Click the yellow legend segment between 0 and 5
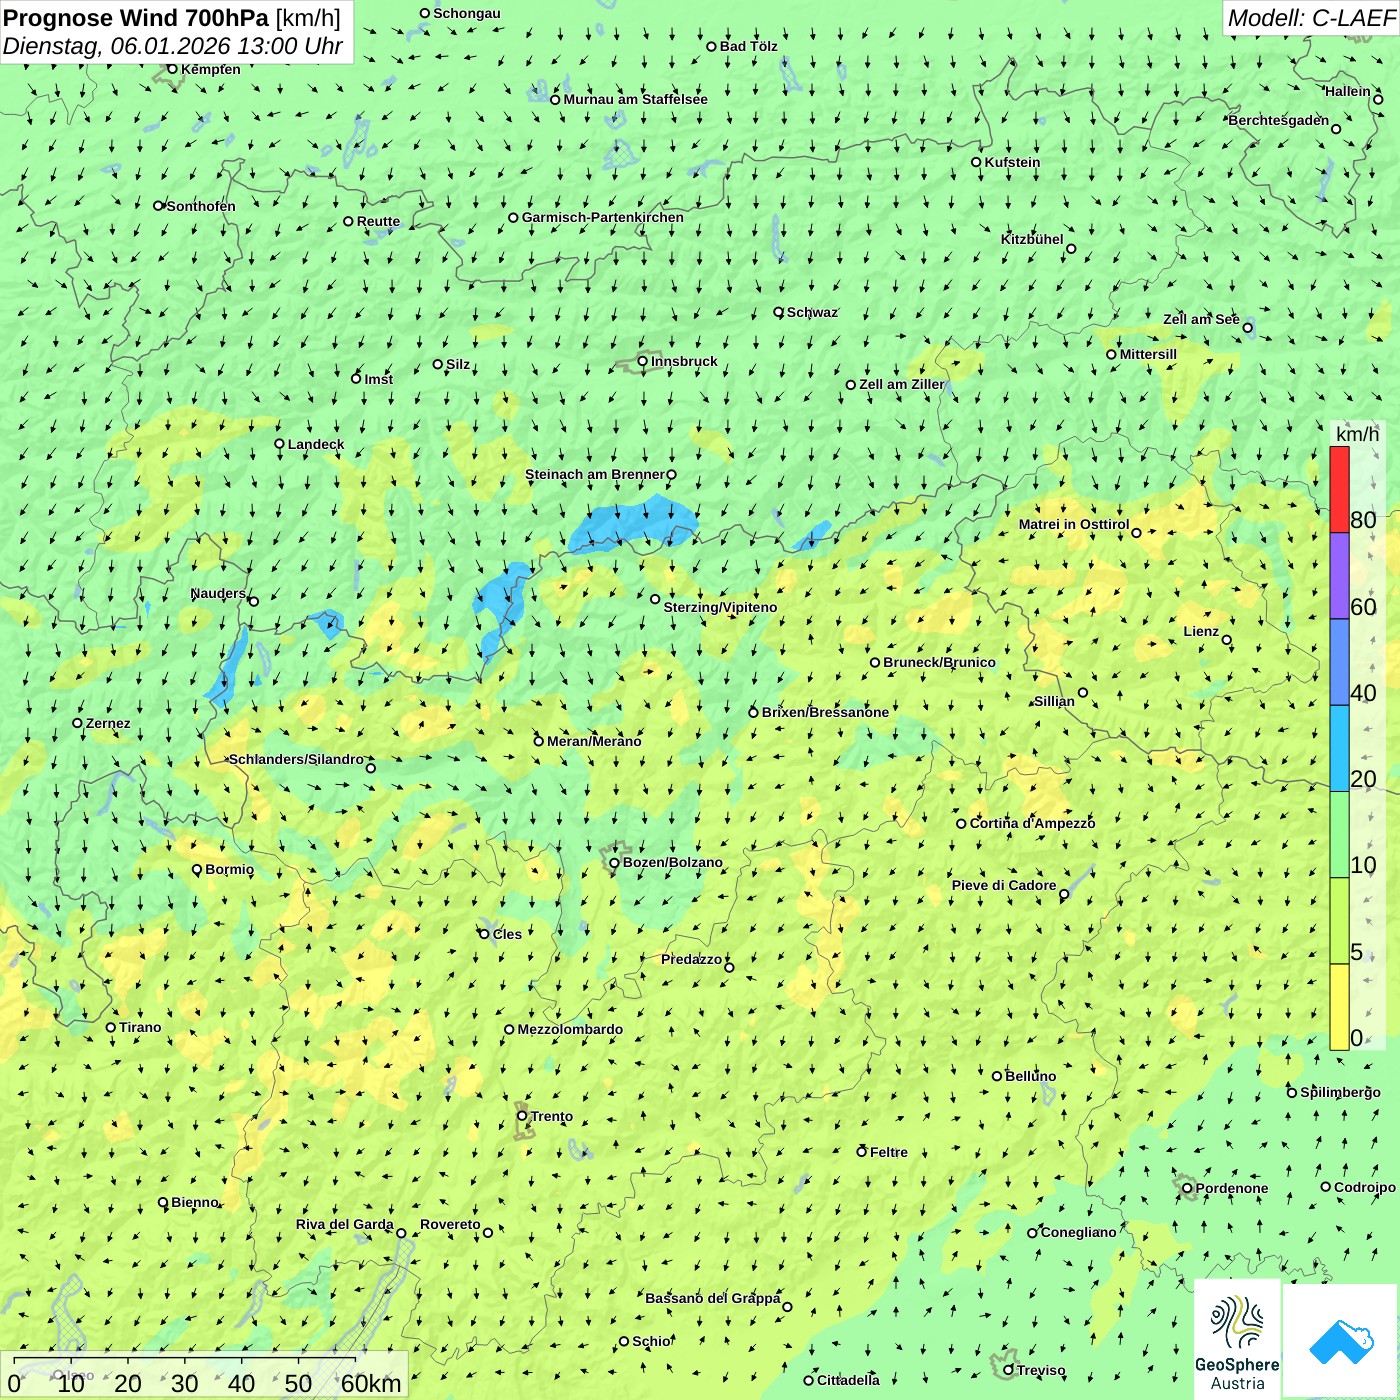Image resolution: width=1400 pixels, height=1400 pixels. [x=1339, y=1007]
